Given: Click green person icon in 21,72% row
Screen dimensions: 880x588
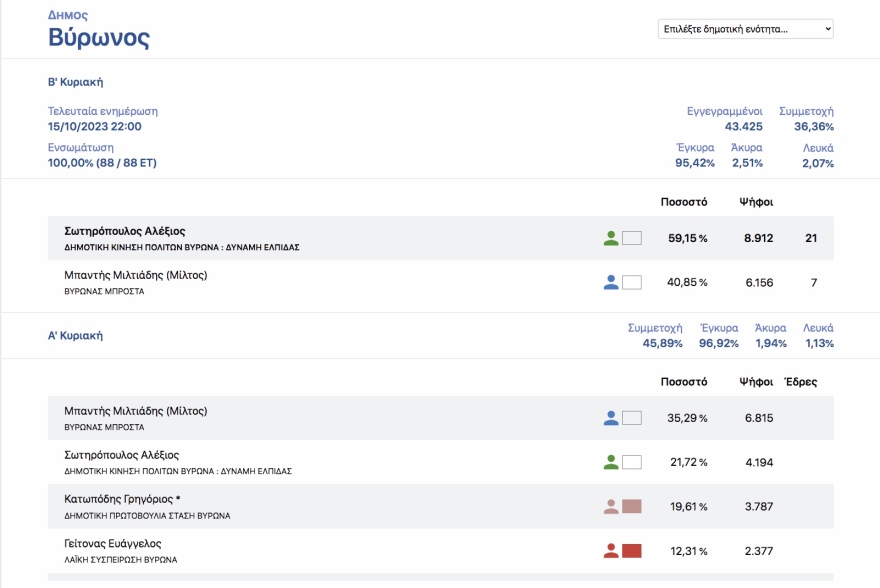Looking at the screenshot, I should [x=611, y=462].
